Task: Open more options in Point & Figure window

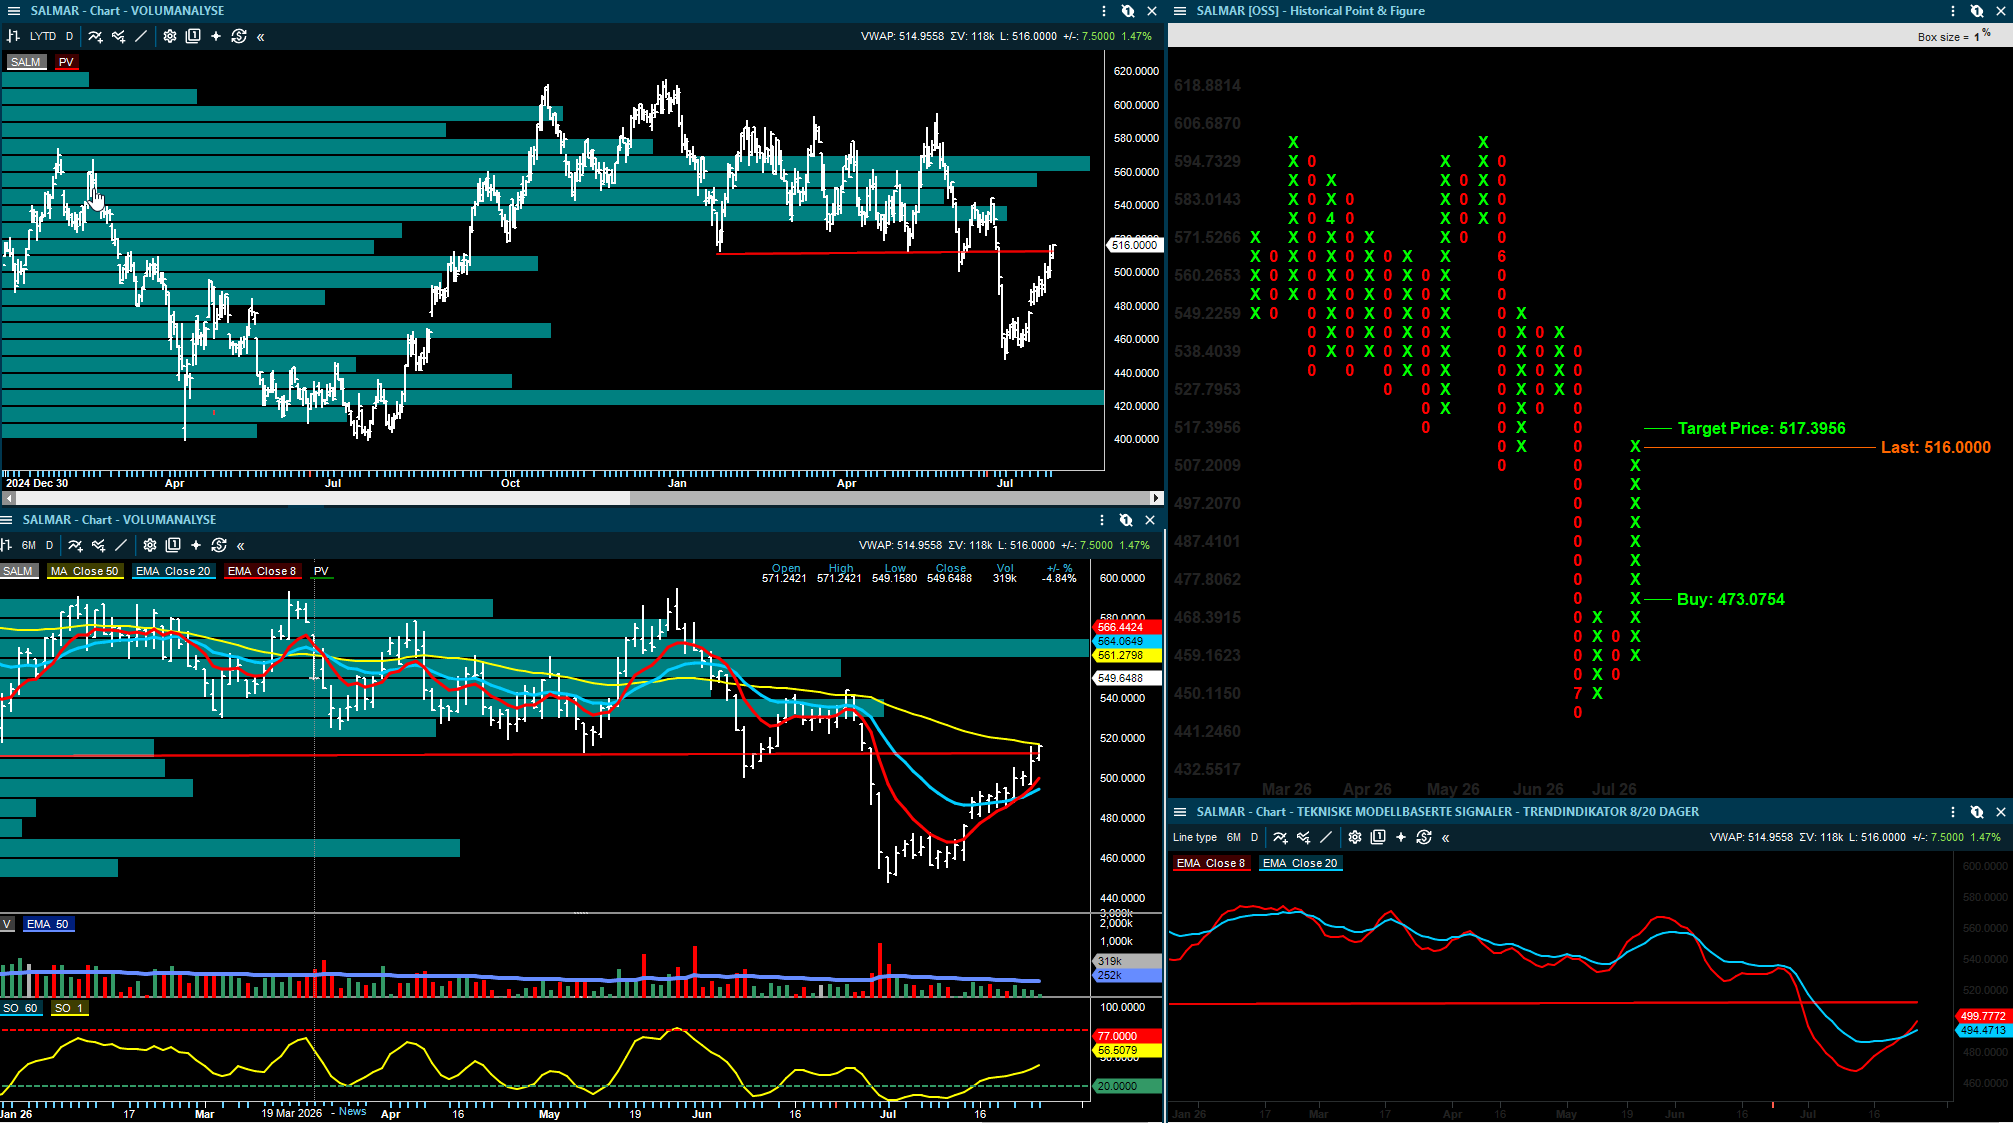Action: (x=1953, y=11)
